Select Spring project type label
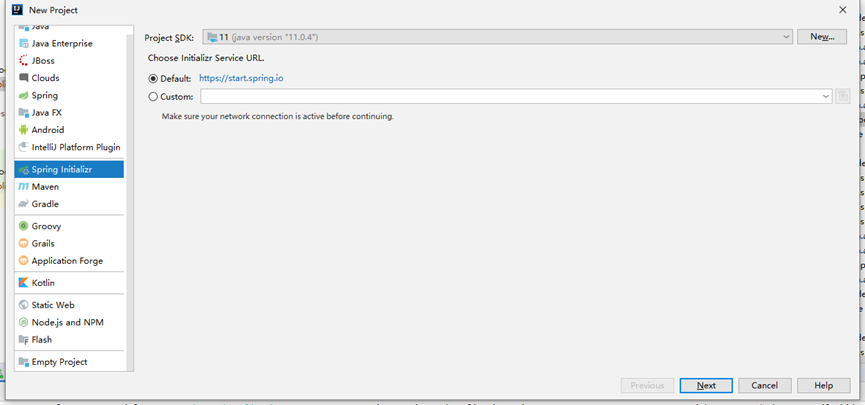 (45, 95)
